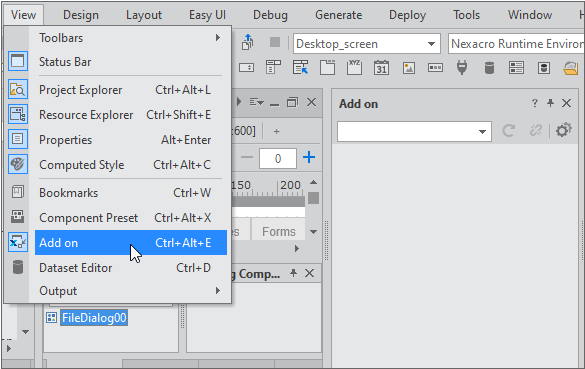Select FileDialog00 item in the list

pyautogui.click(x=94, y=318)
